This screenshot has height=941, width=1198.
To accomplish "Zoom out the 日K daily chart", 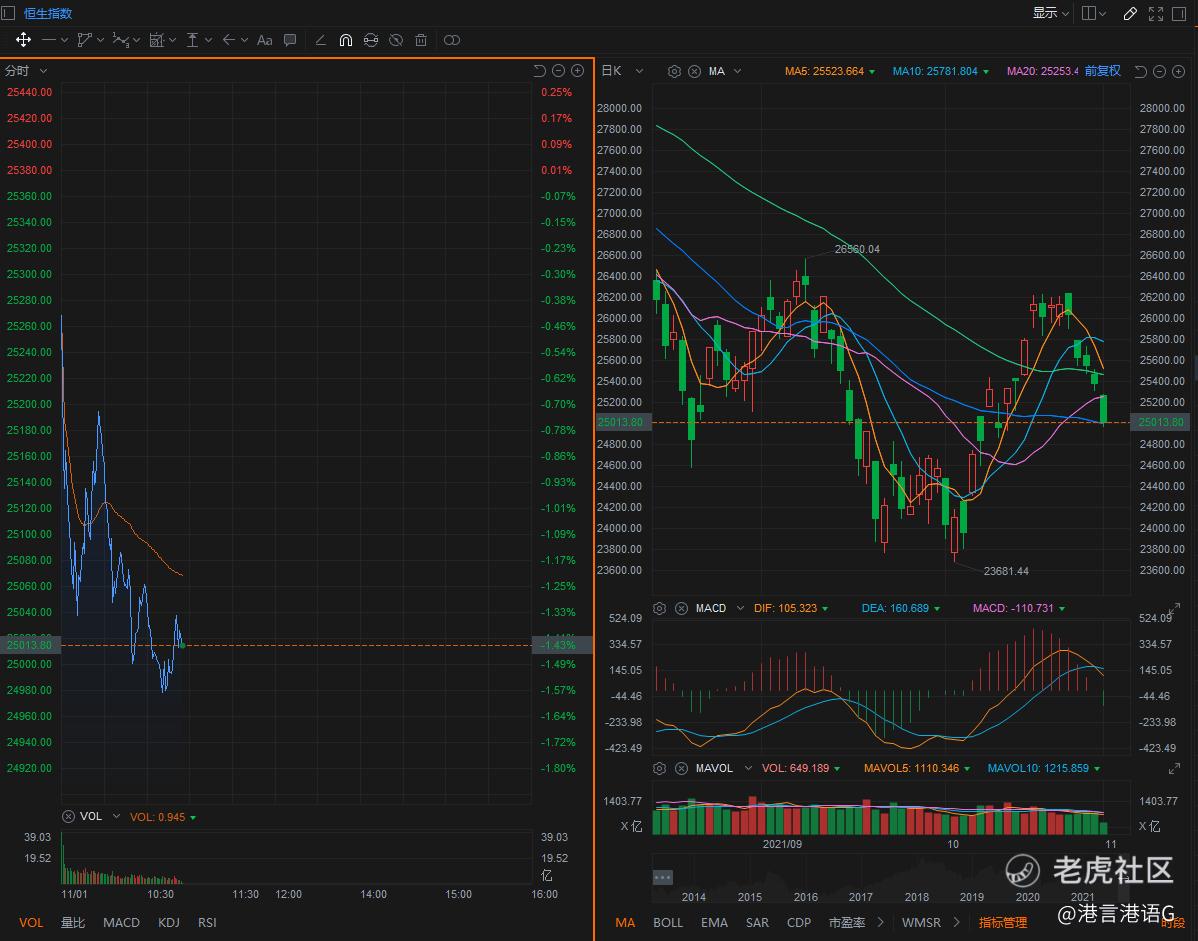I will (x=1159, y=71).
